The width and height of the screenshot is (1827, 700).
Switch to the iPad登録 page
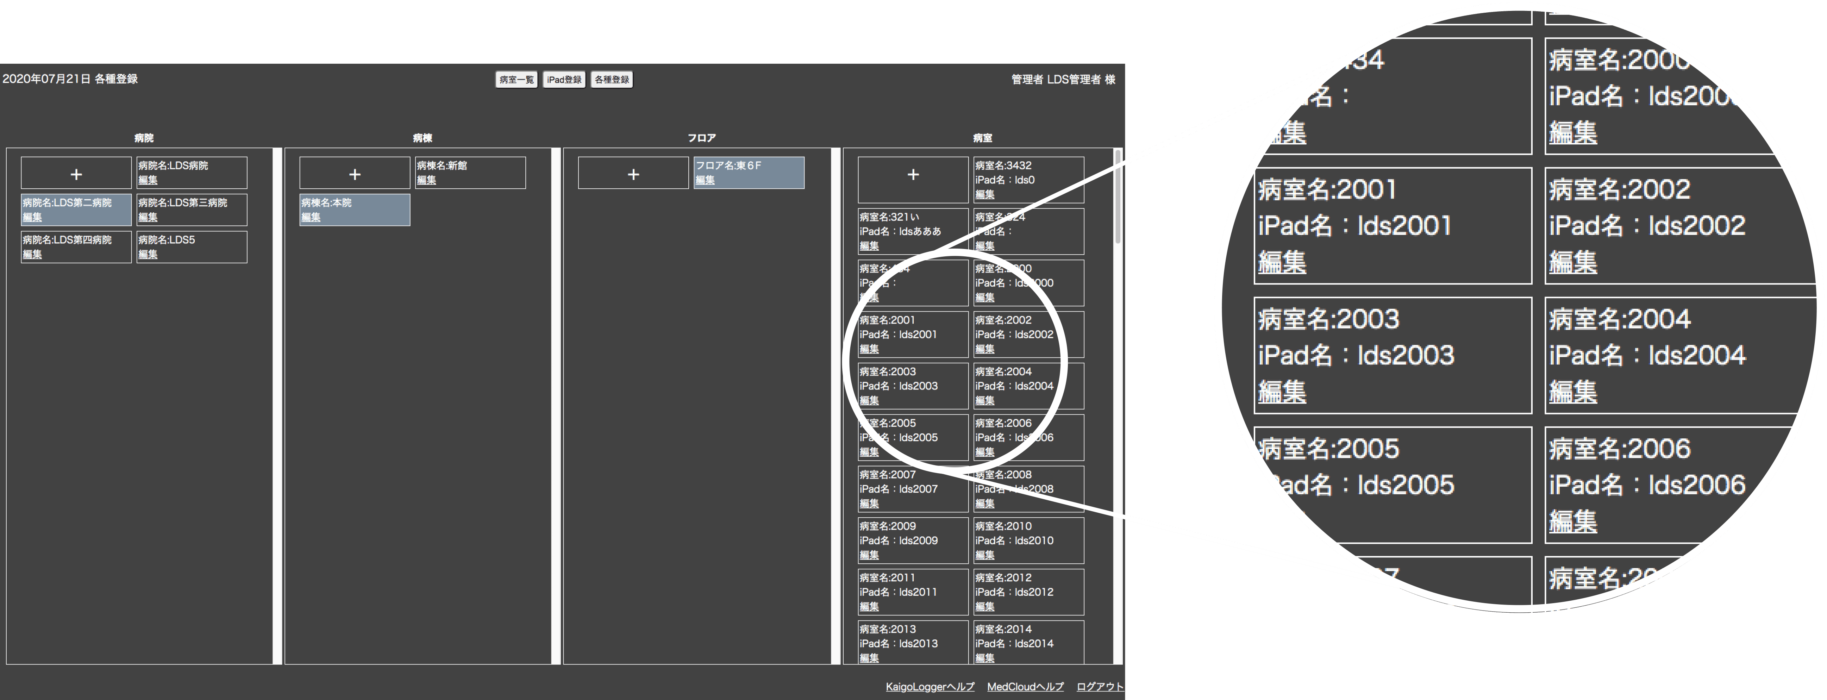coord(564,80)
